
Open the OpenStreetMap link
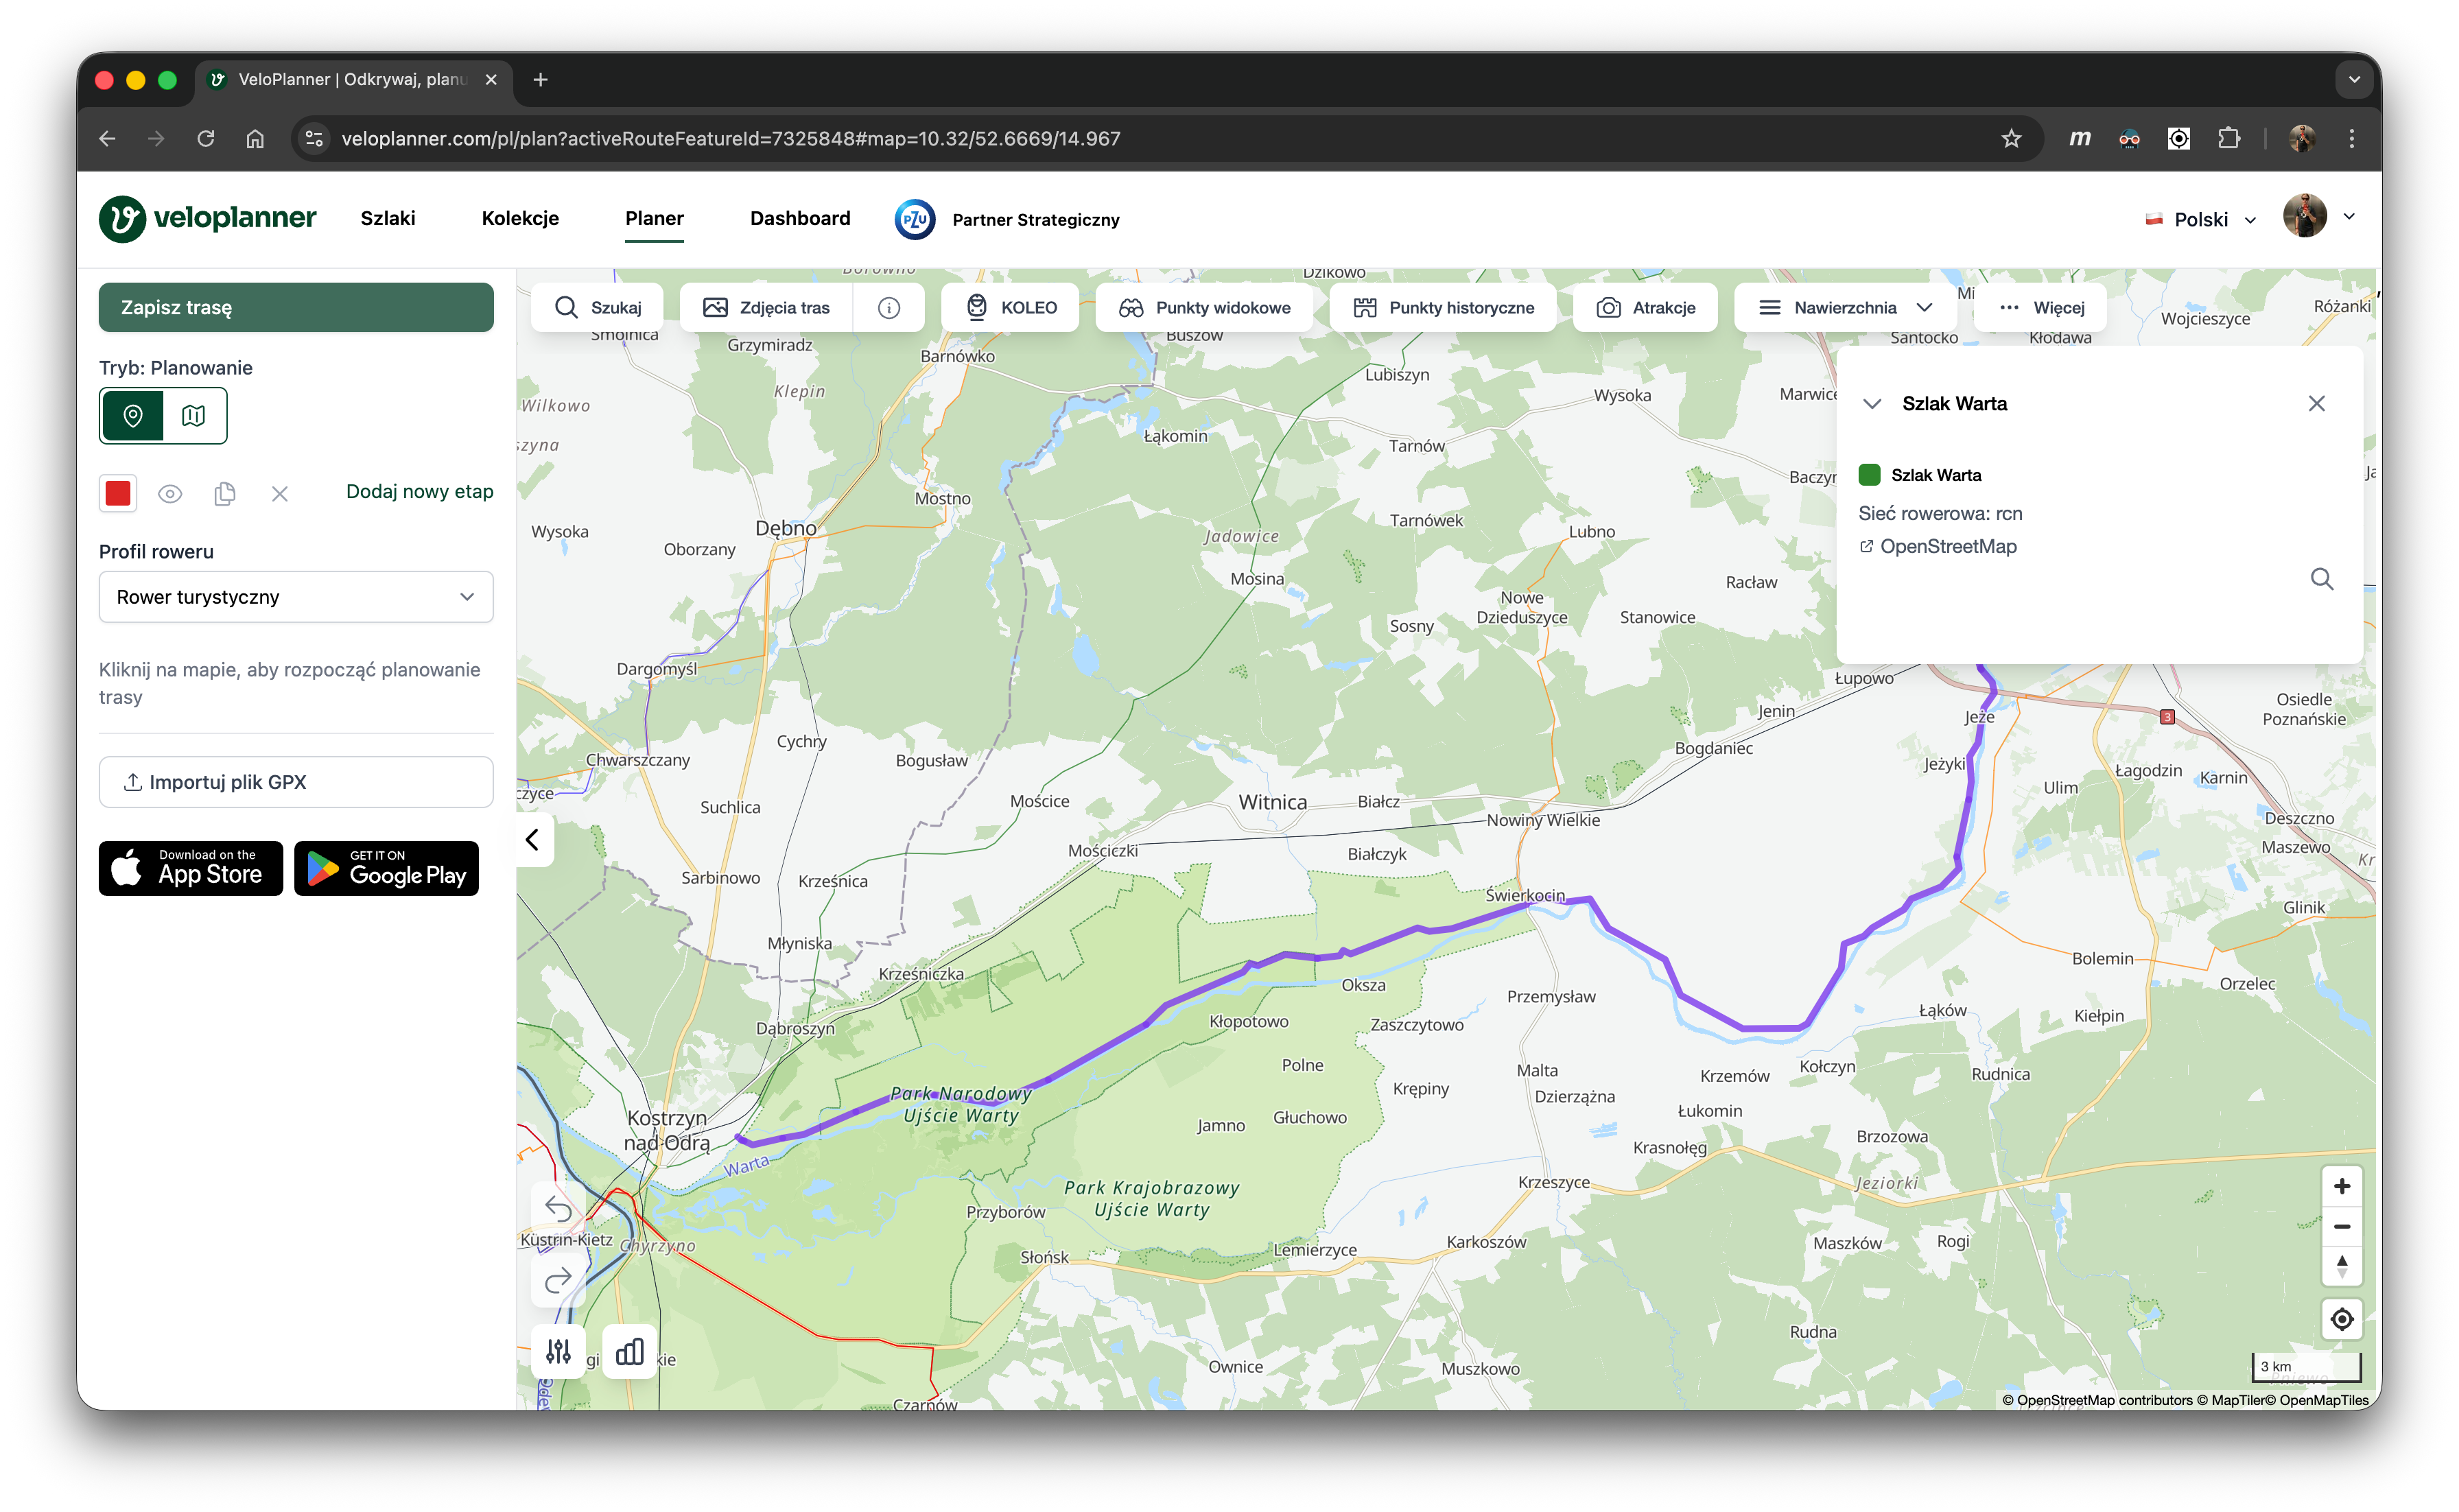(x=1947, y=547)
